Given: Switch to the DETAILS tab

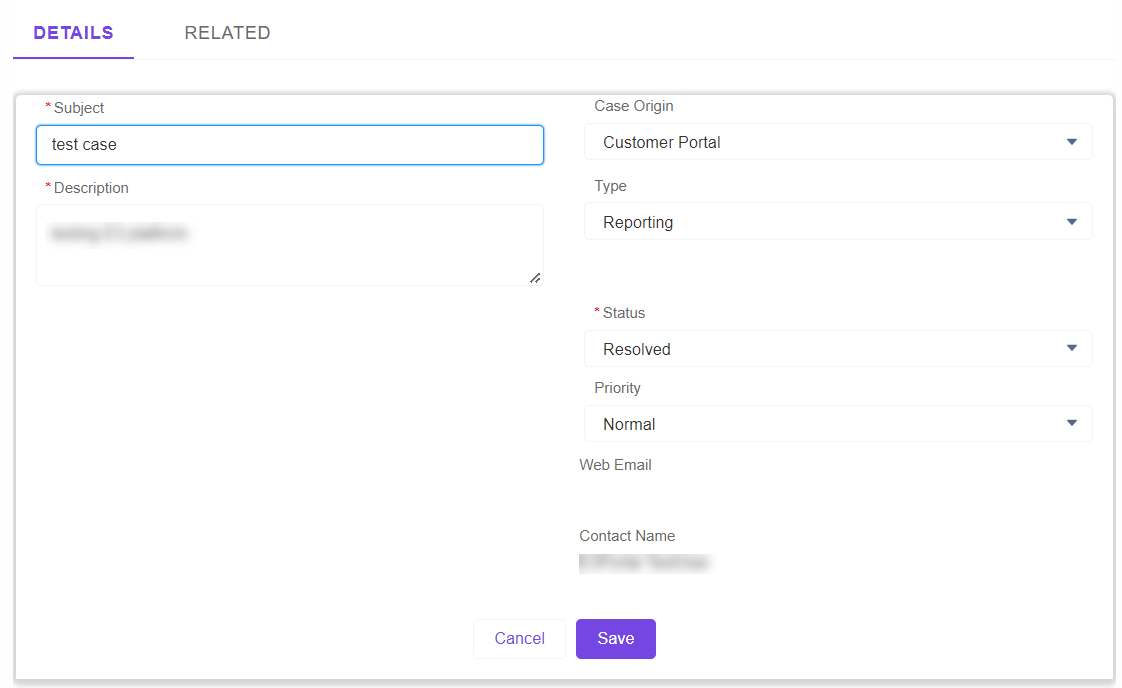Looking at the screenshot, I should click(73, 32).
